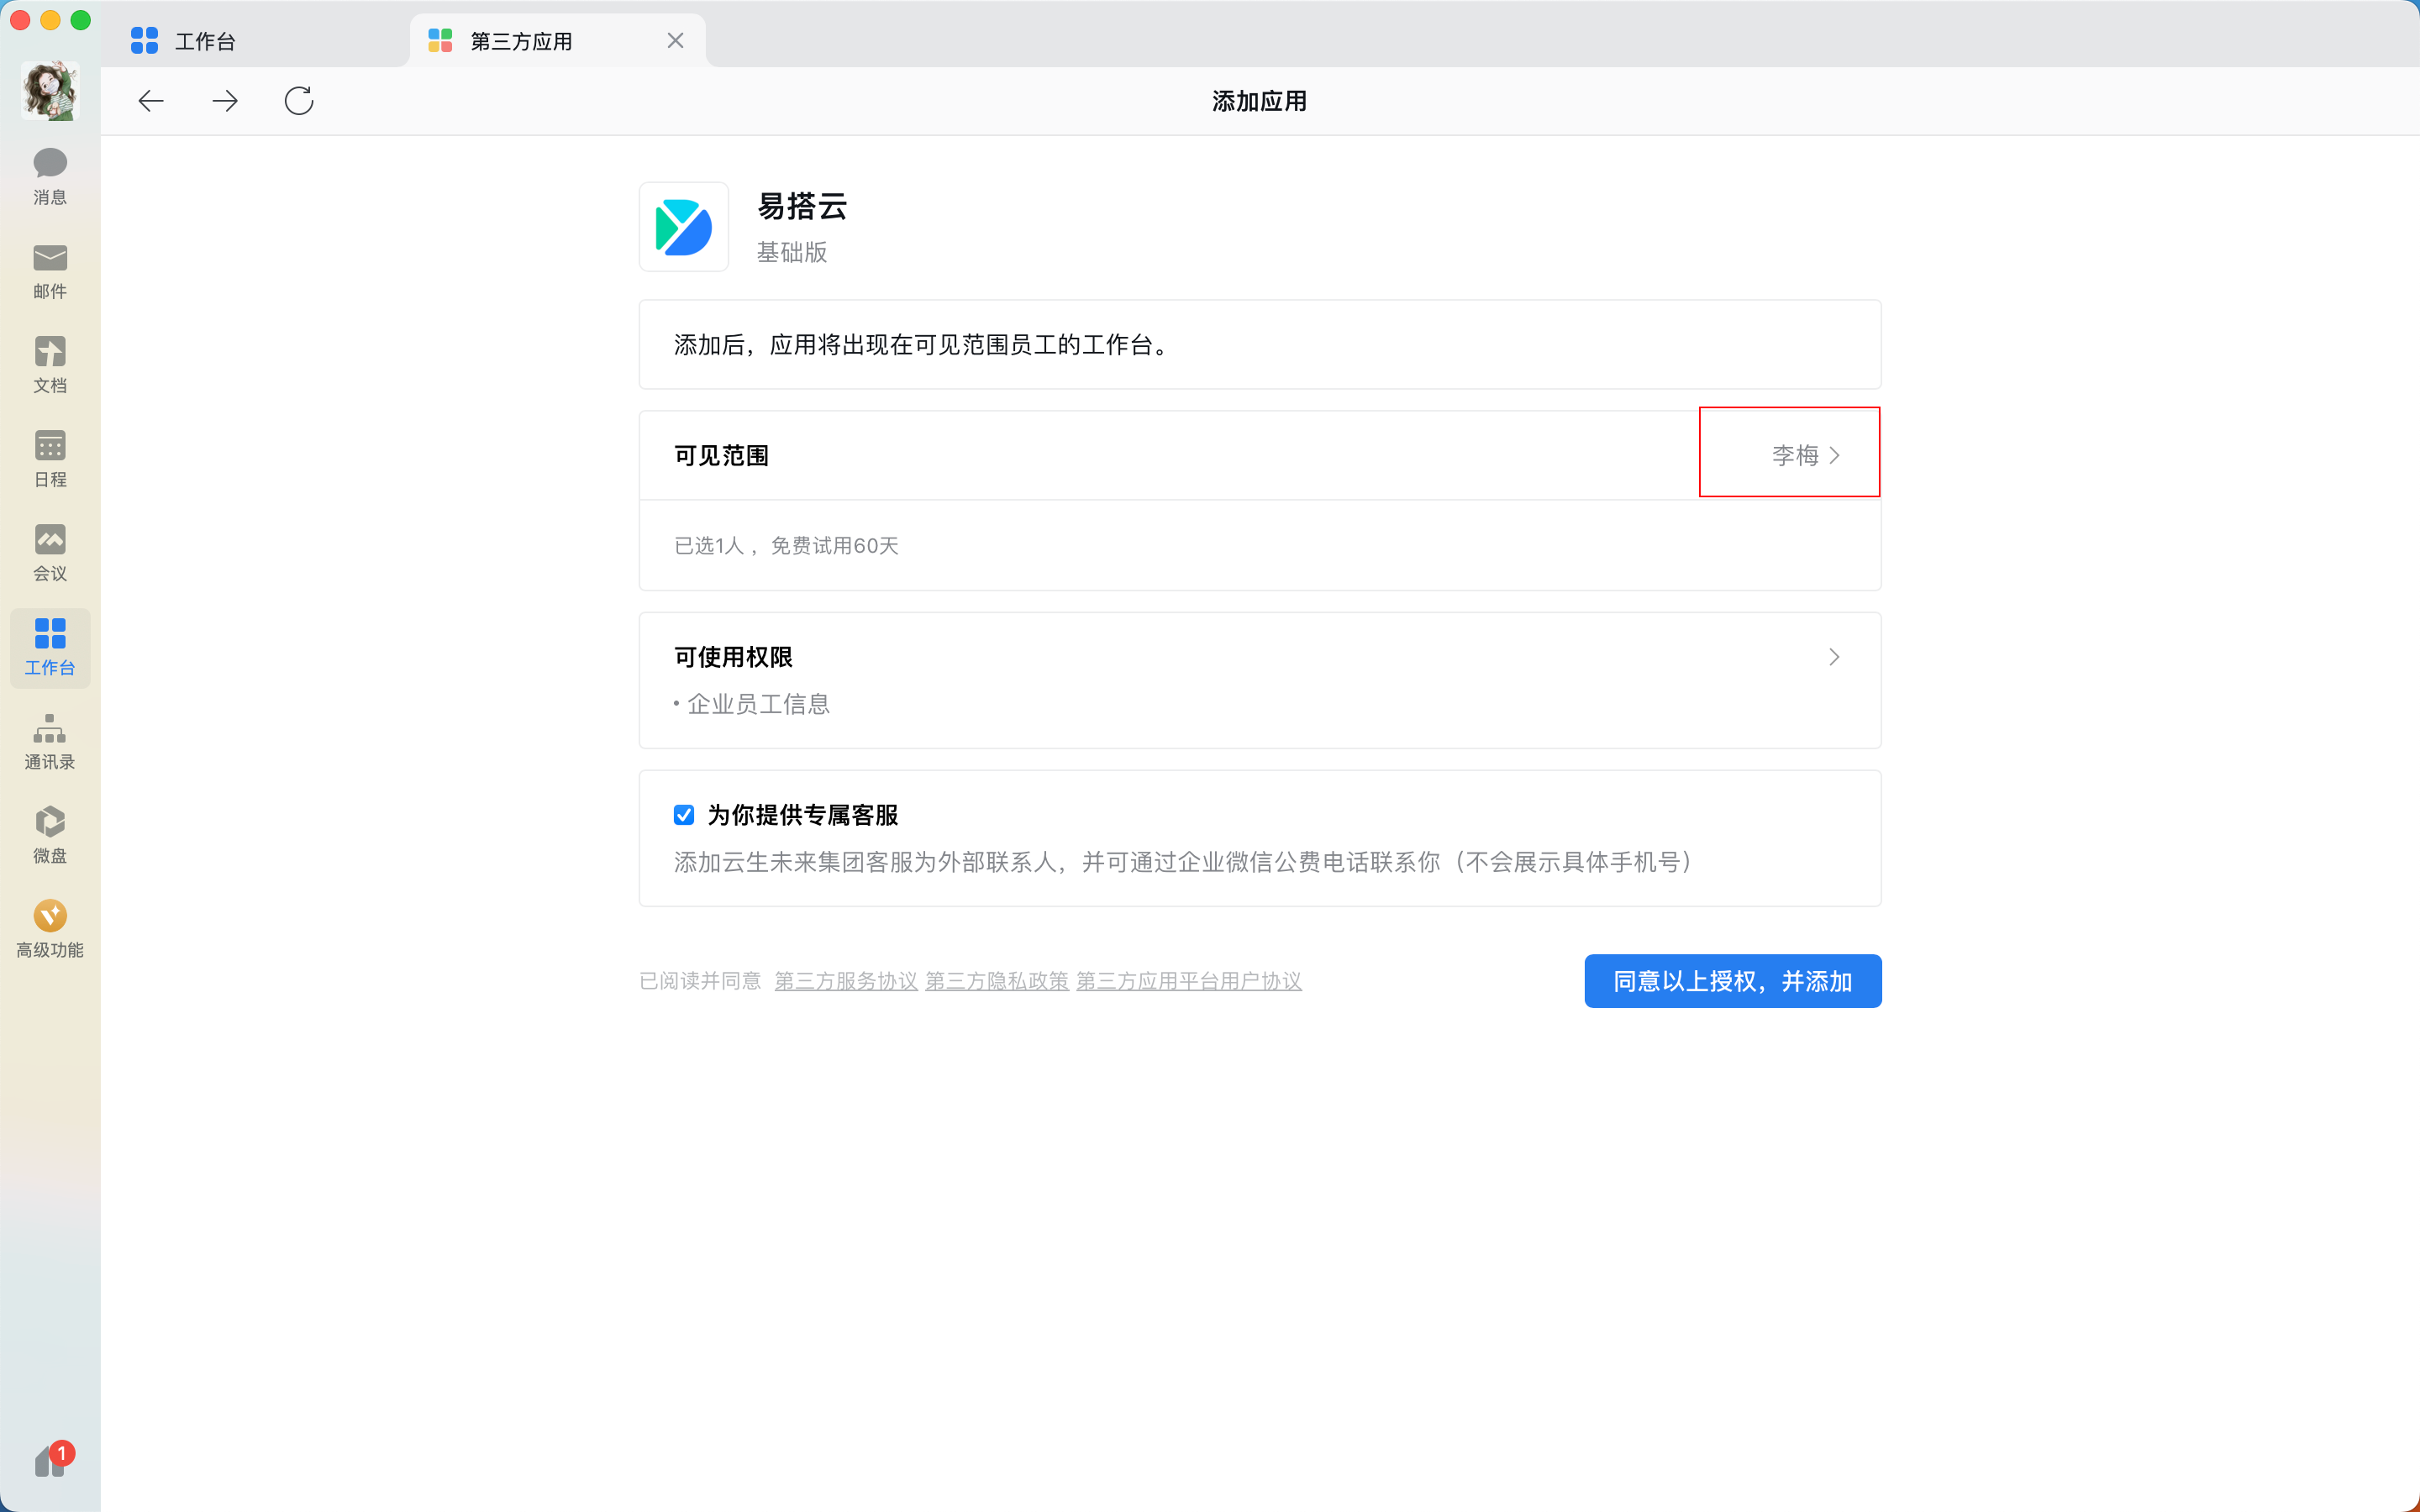Screen dimensions: 2420x1512
Task: Open the Meetings (会议) sidebar icon
Action: (50, 552)
